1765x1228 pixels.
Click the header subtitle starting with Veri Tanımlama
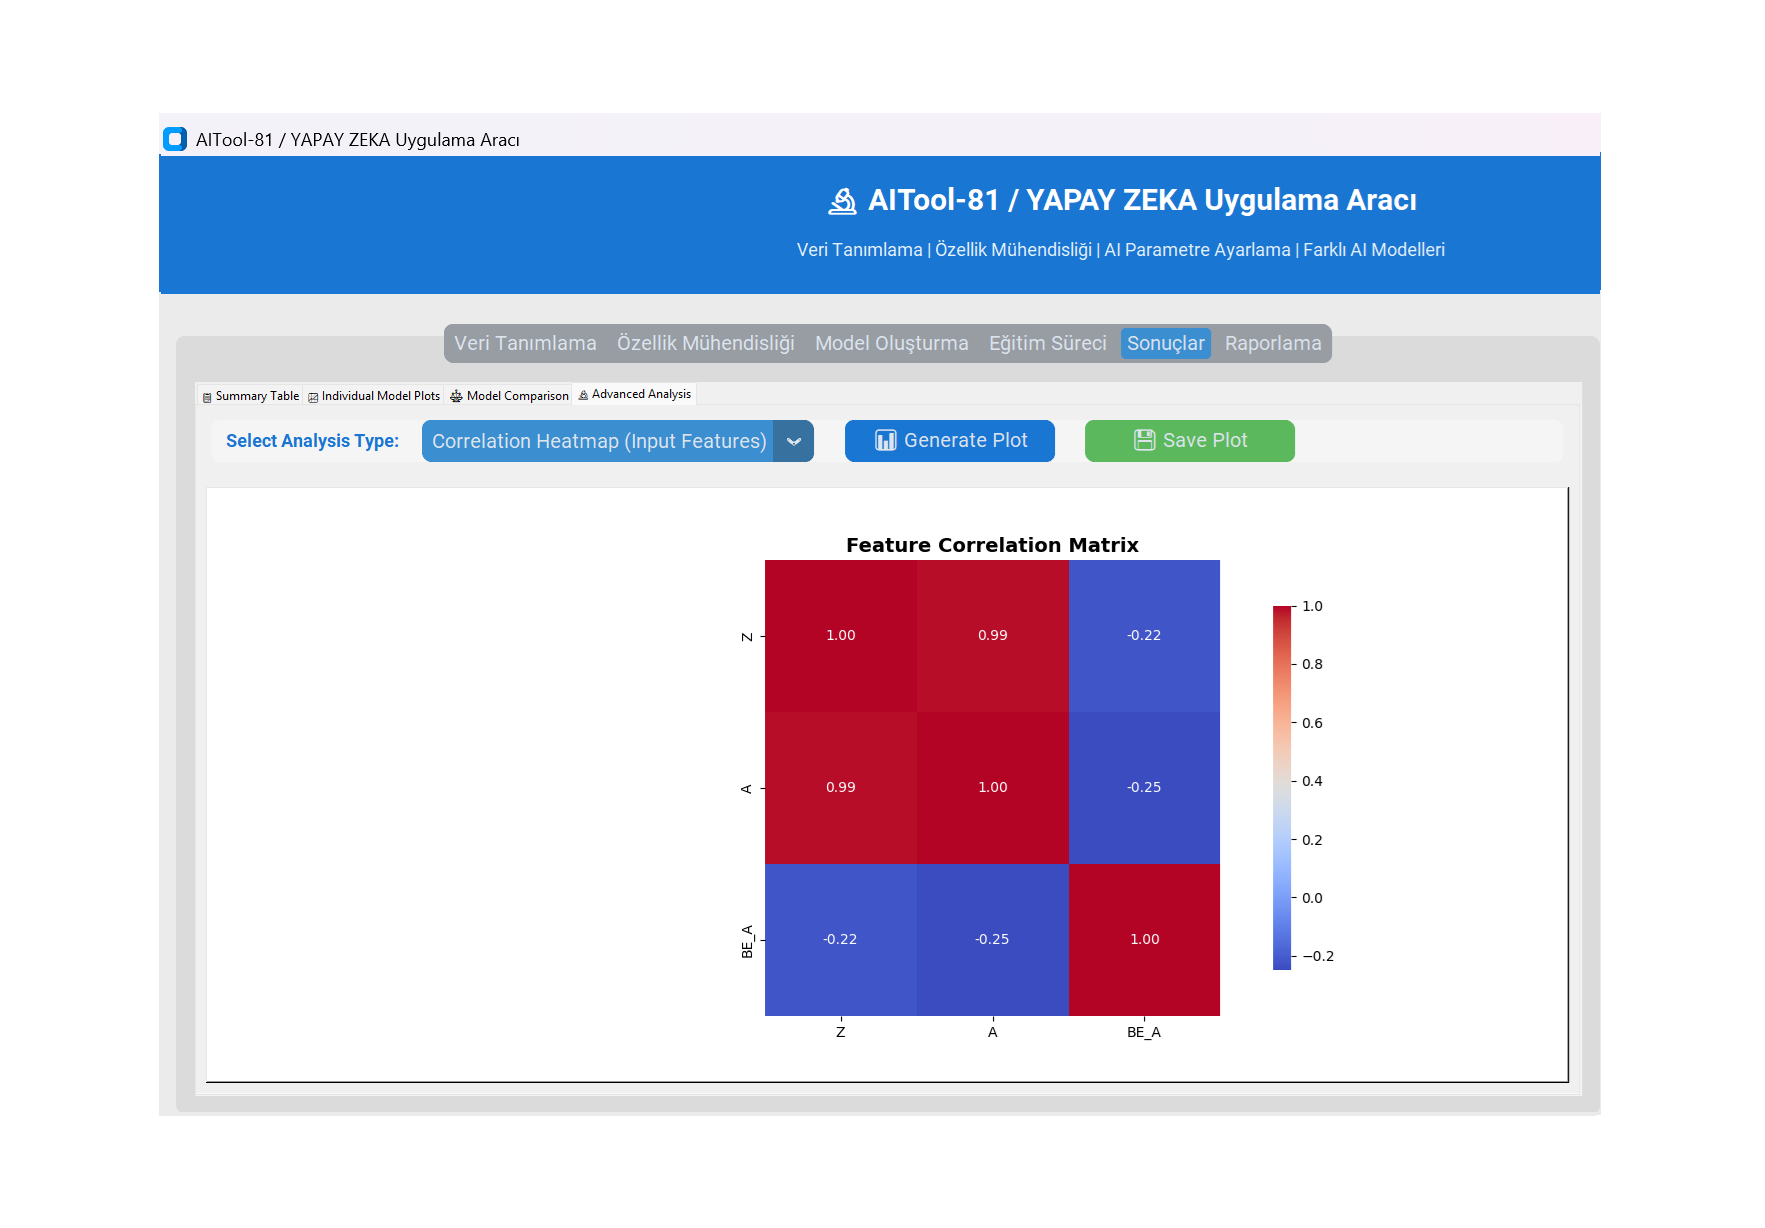(1121, 250)
